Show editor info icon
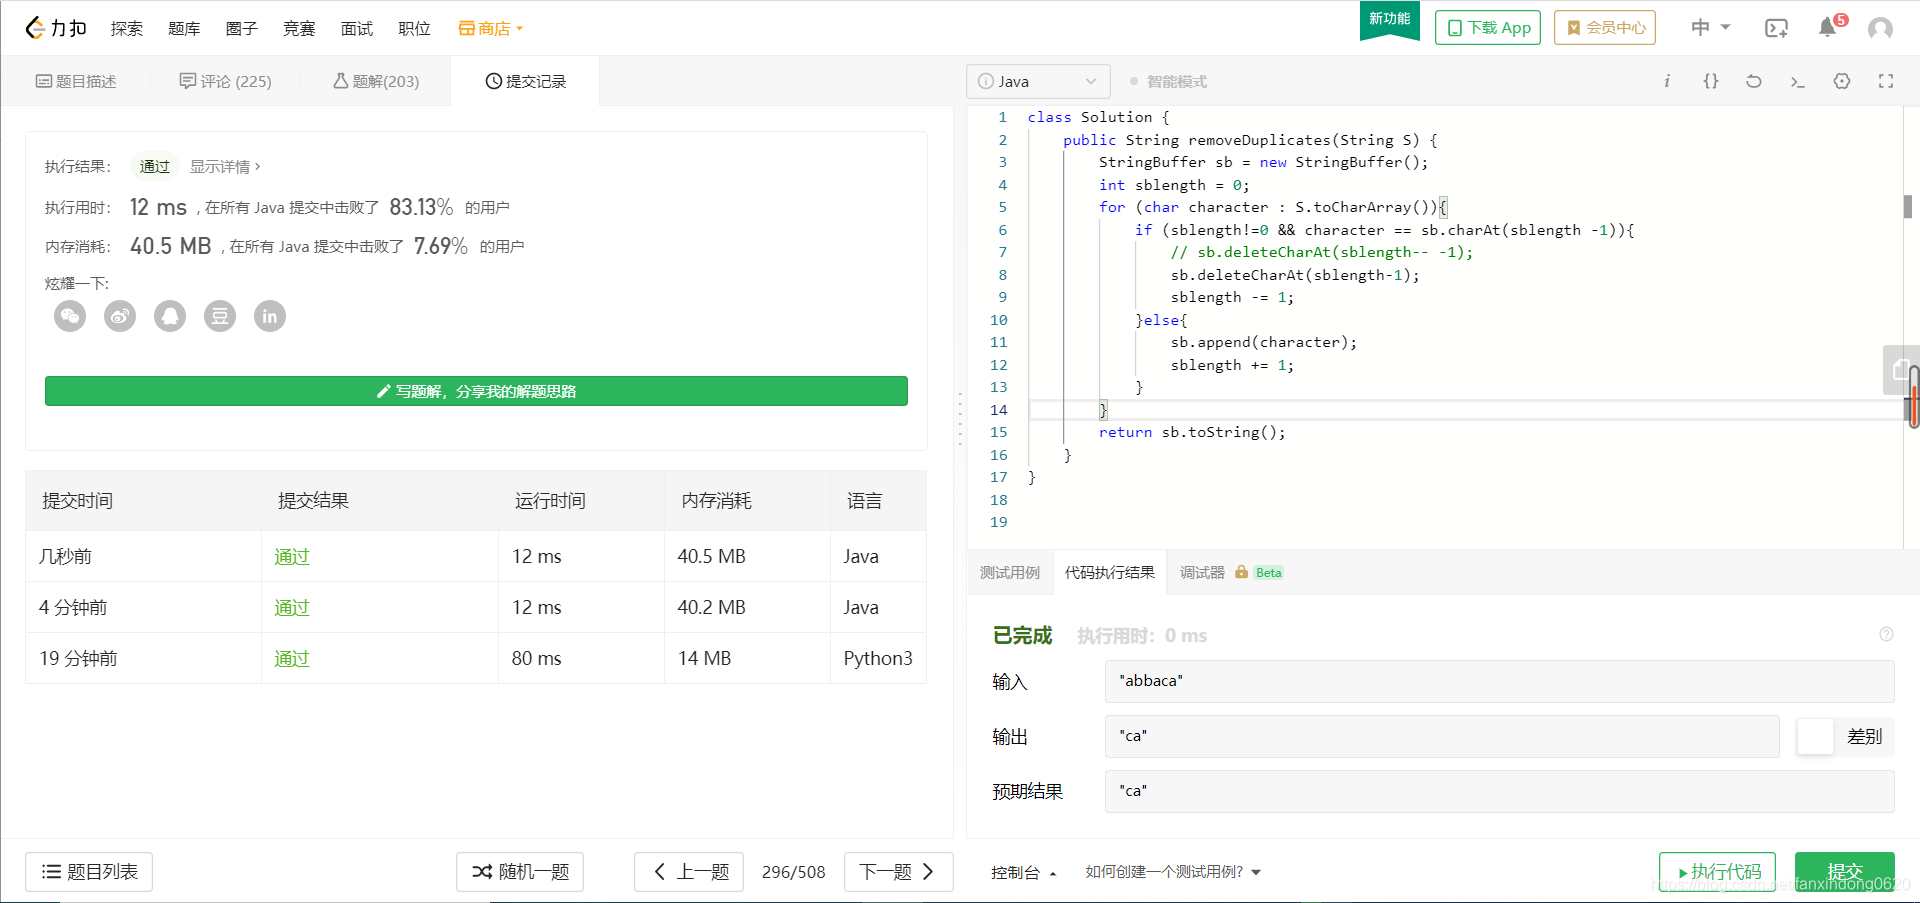The width and height of the screenshot is (1920, 903). click(1667, 81)
